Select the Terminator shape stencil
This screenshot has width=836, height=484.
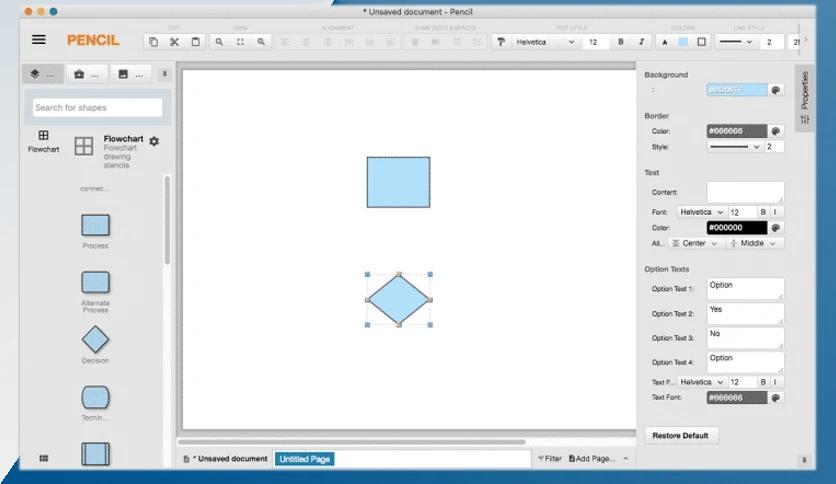click(x=95, y=397)
